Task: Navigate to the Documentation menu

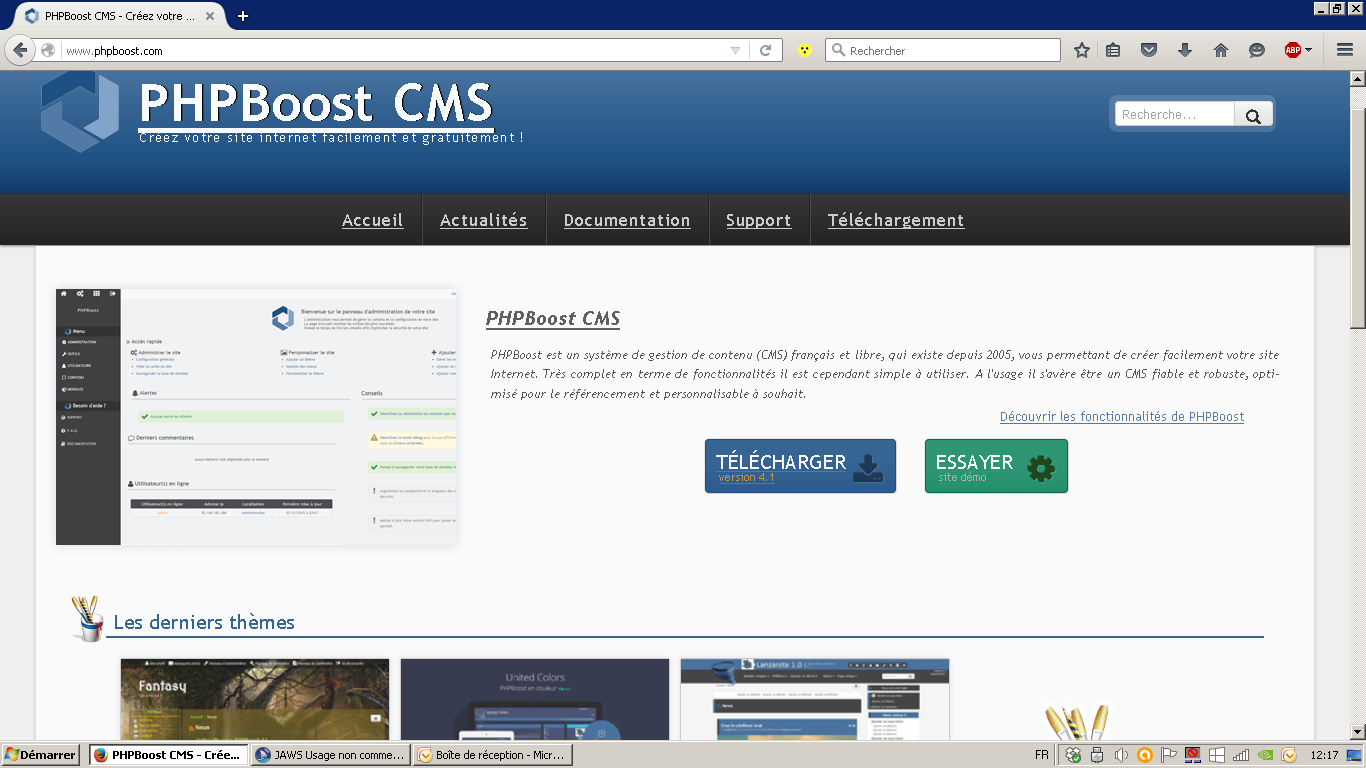Action: click(627, 220)
